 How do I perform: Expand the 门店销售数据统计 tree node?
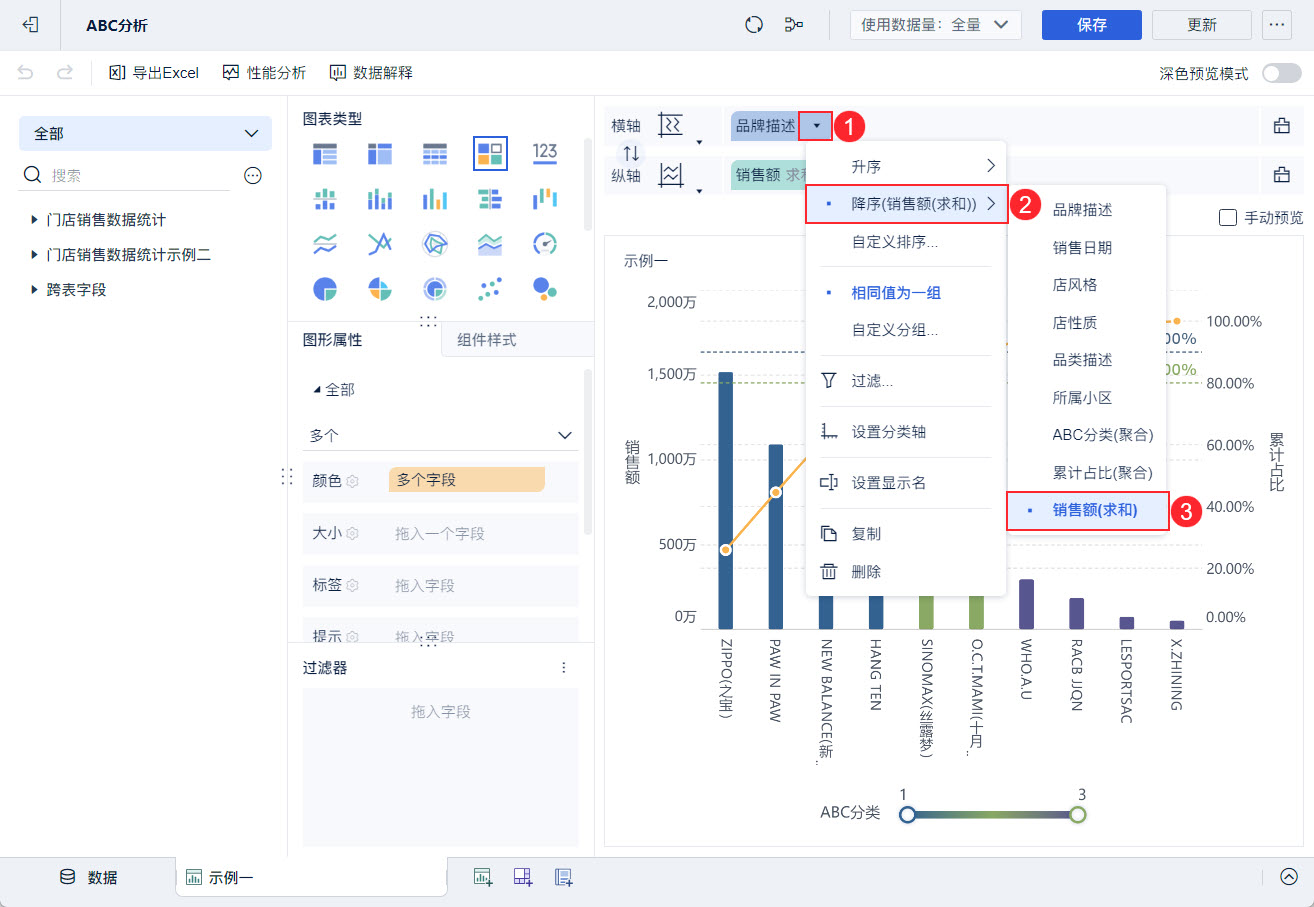tap(36, 219)
